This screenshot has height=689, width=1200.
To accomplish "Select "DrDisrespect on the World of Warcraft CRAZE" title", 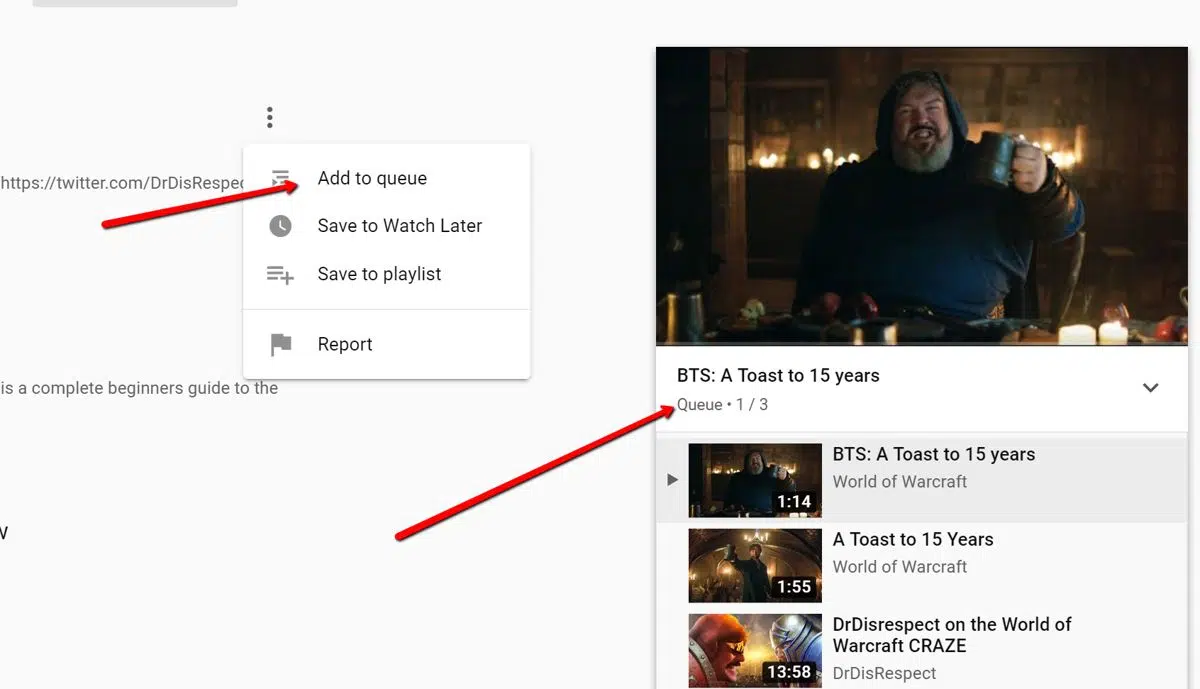I will tap(952, 634).
